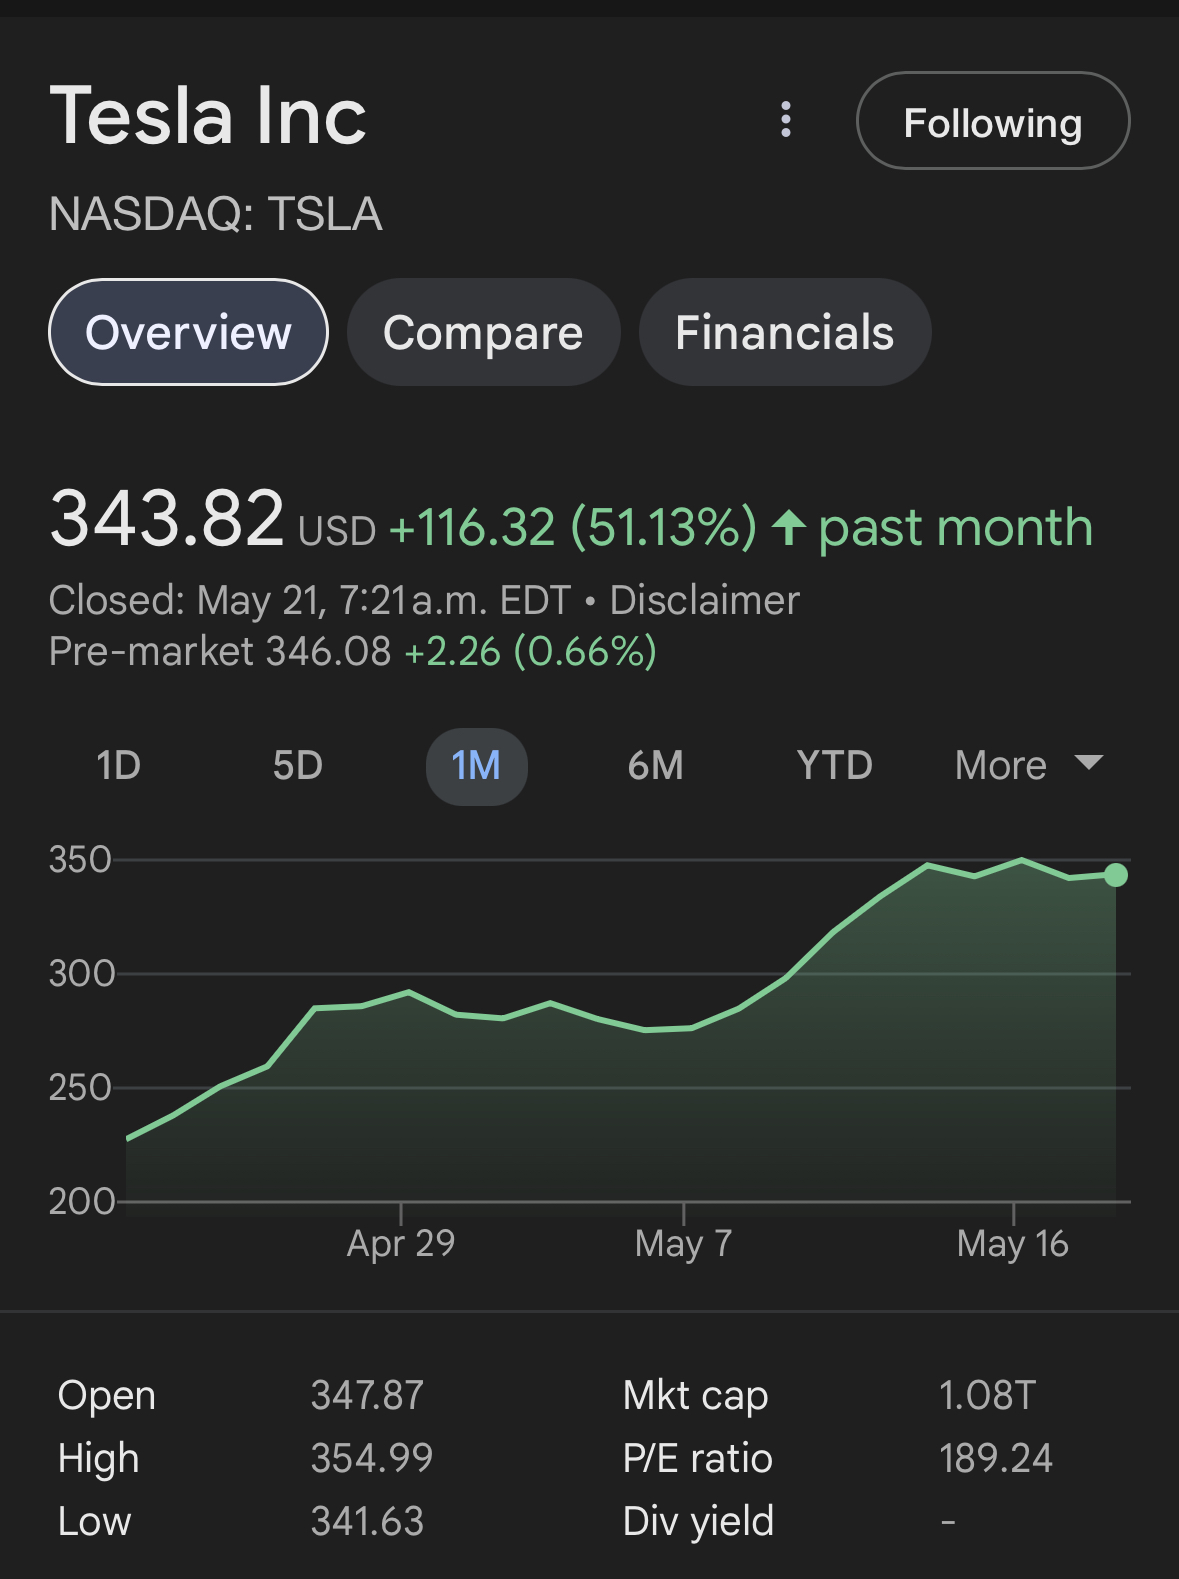This screenshot has height=1579, width=1179.
Task: Click the +2.26 (0.66%) pre-market change
Action: coord(530,652)
